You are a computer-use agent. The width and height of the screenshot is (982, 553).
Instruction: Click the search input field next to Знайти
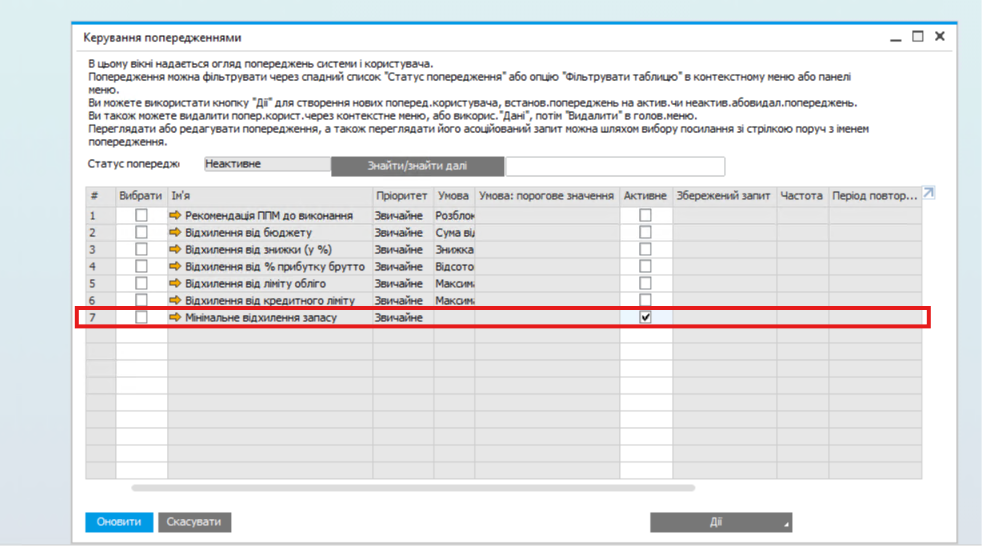point(615,166)
